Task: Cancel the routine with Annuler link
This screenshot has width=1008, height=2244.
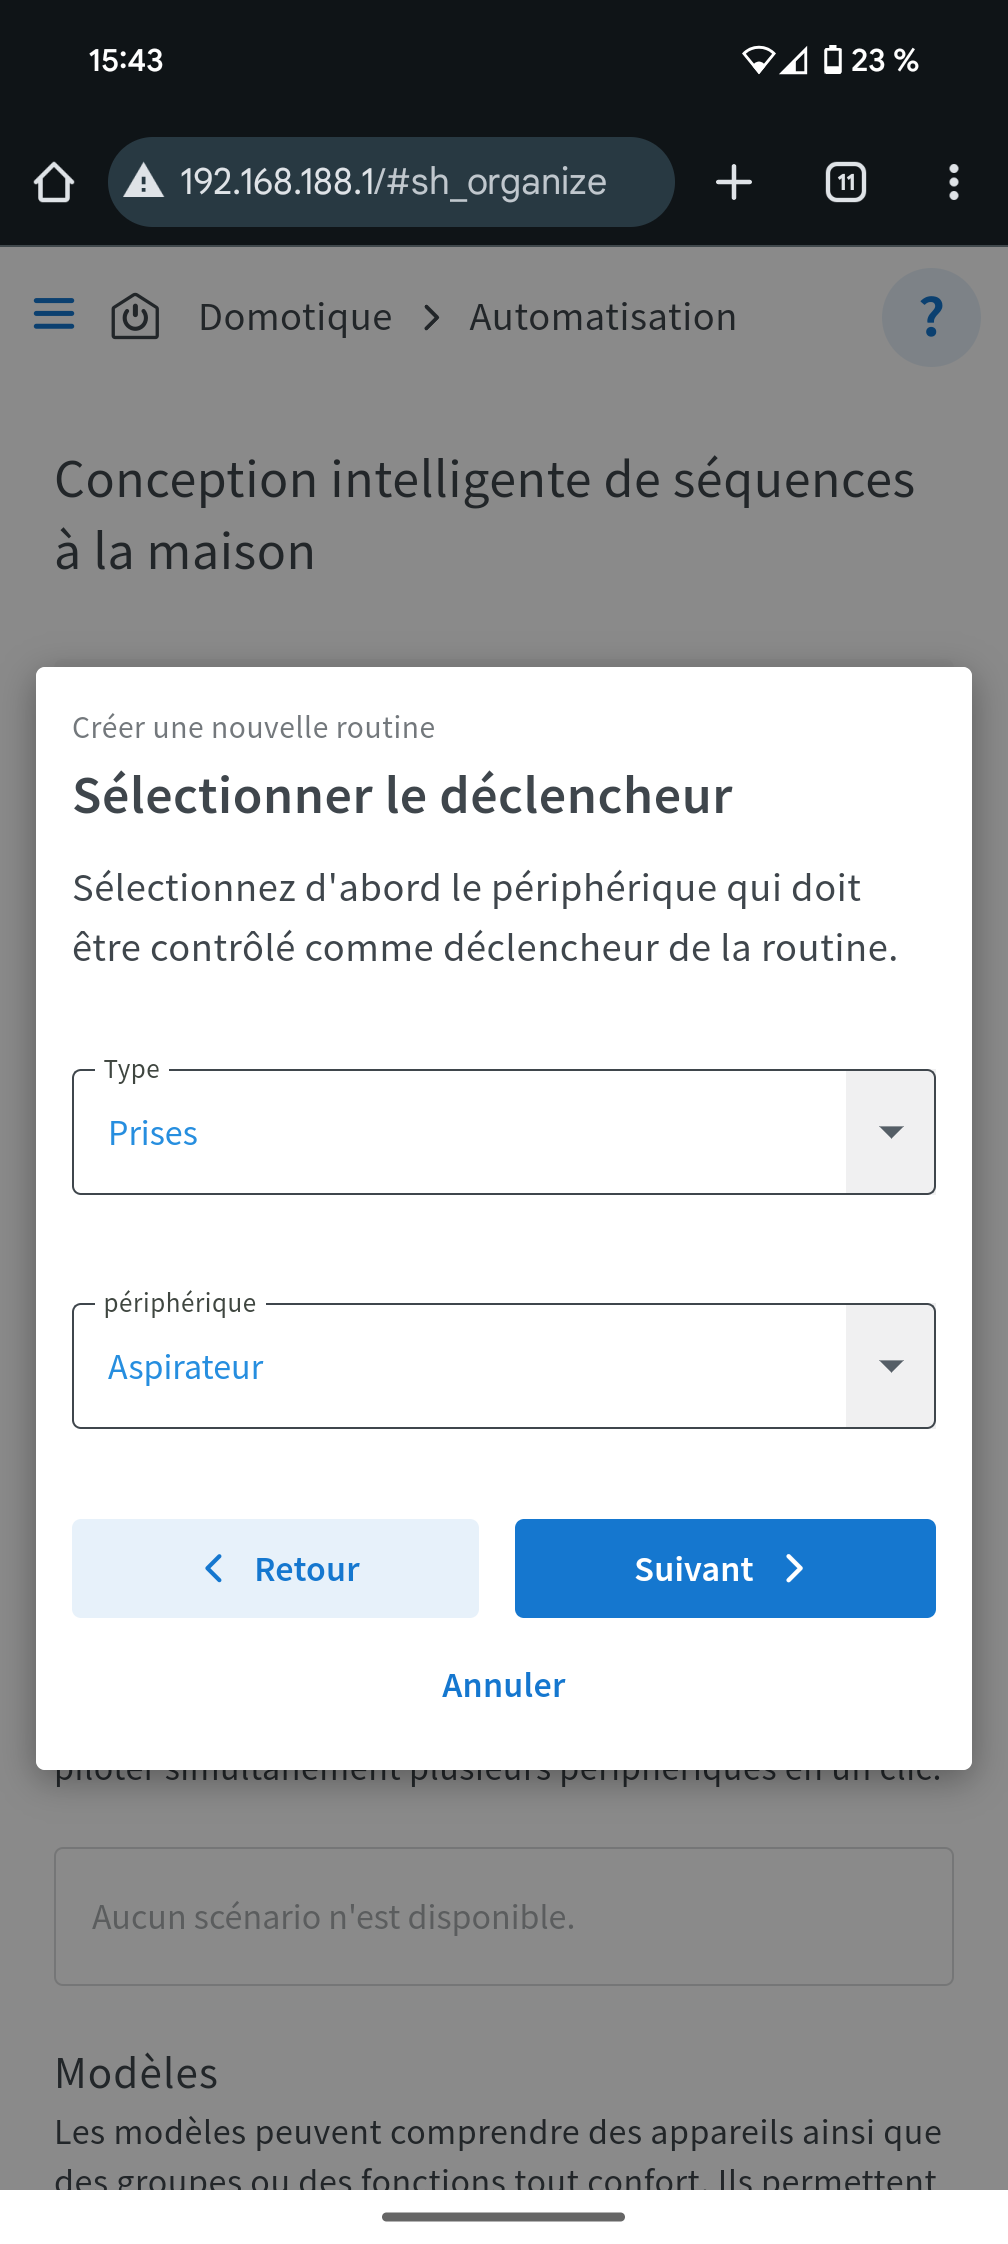Action: point(504,1685)
